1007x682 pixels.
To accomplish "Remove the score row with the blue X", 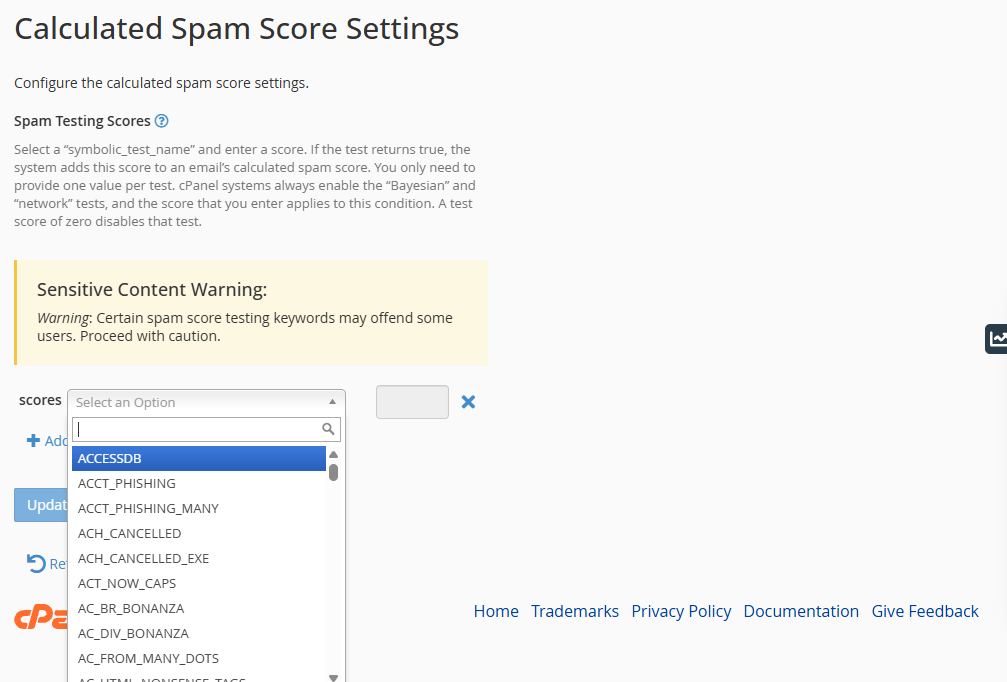I will coord(468,401).
